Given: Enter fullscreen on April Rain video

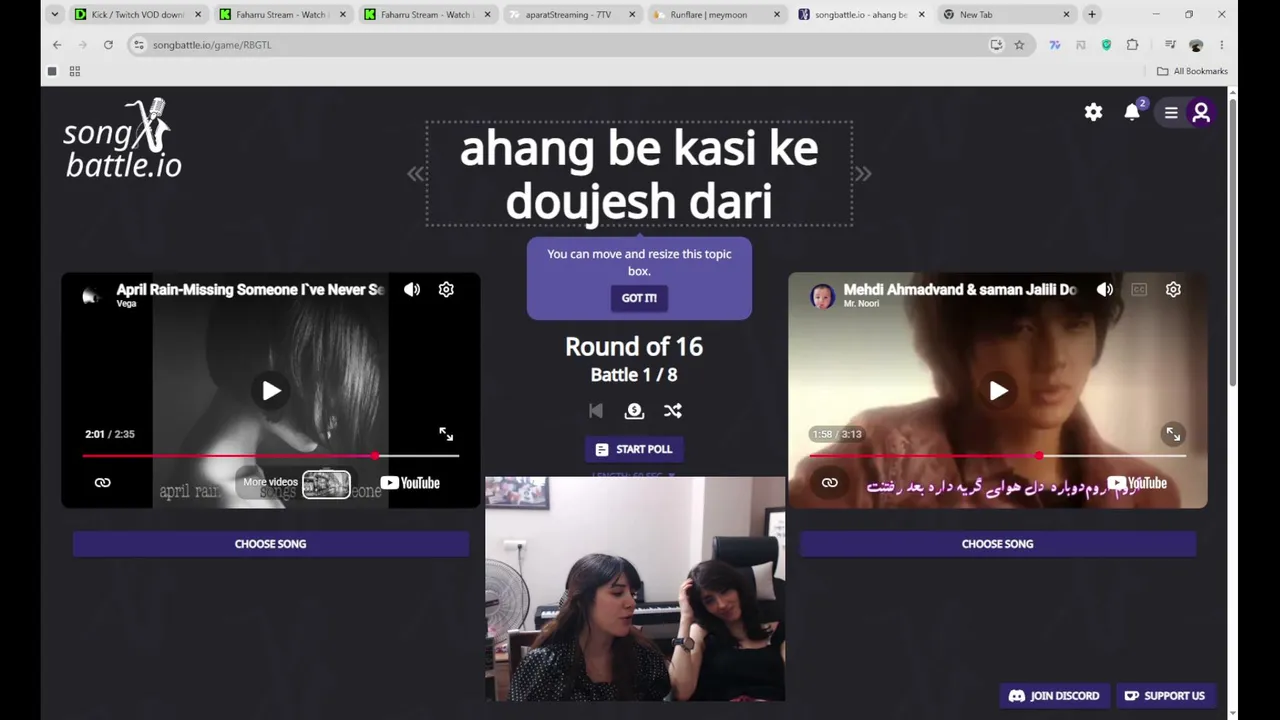Looking at the screenshot, I should click(x=446, y=434).
